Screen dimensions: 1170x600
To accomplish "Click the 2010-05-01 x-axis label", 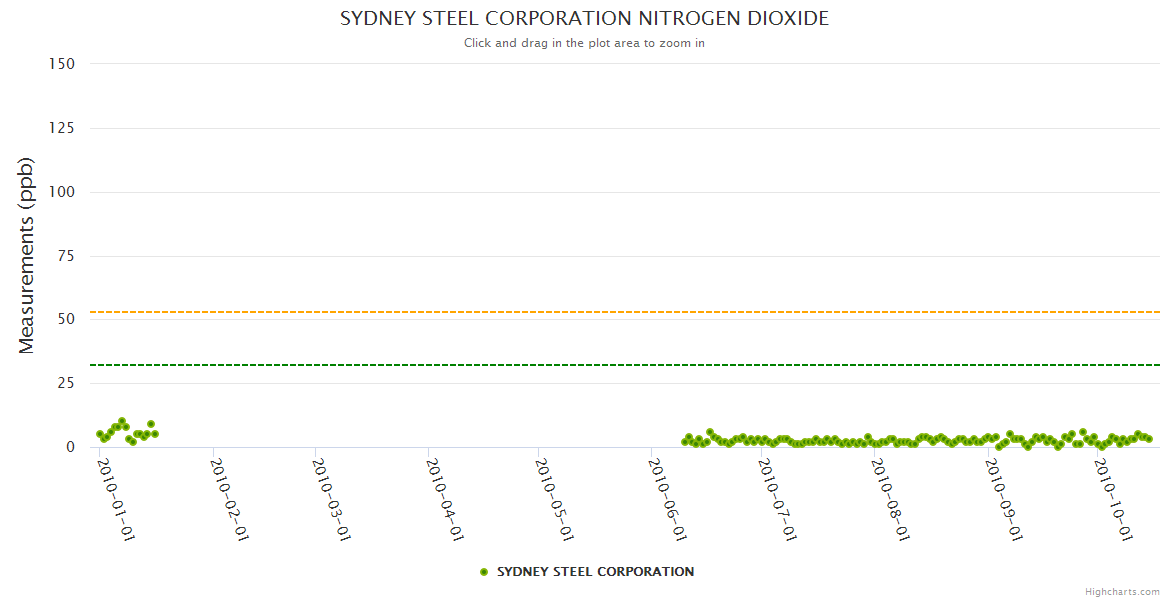I will 553,499.
